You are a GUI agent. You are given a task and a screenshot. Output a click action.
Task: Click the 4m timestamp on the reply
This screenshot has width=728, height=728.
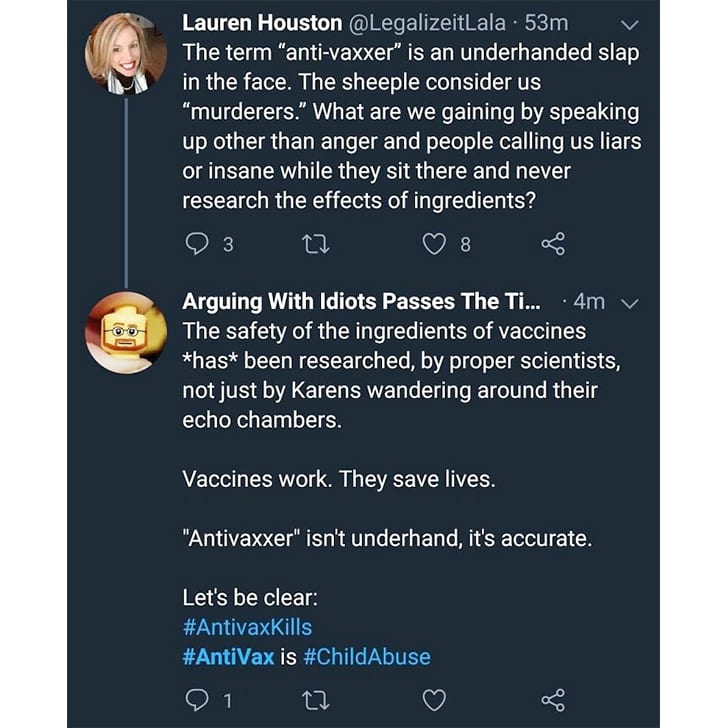click(x=591, y=302)
